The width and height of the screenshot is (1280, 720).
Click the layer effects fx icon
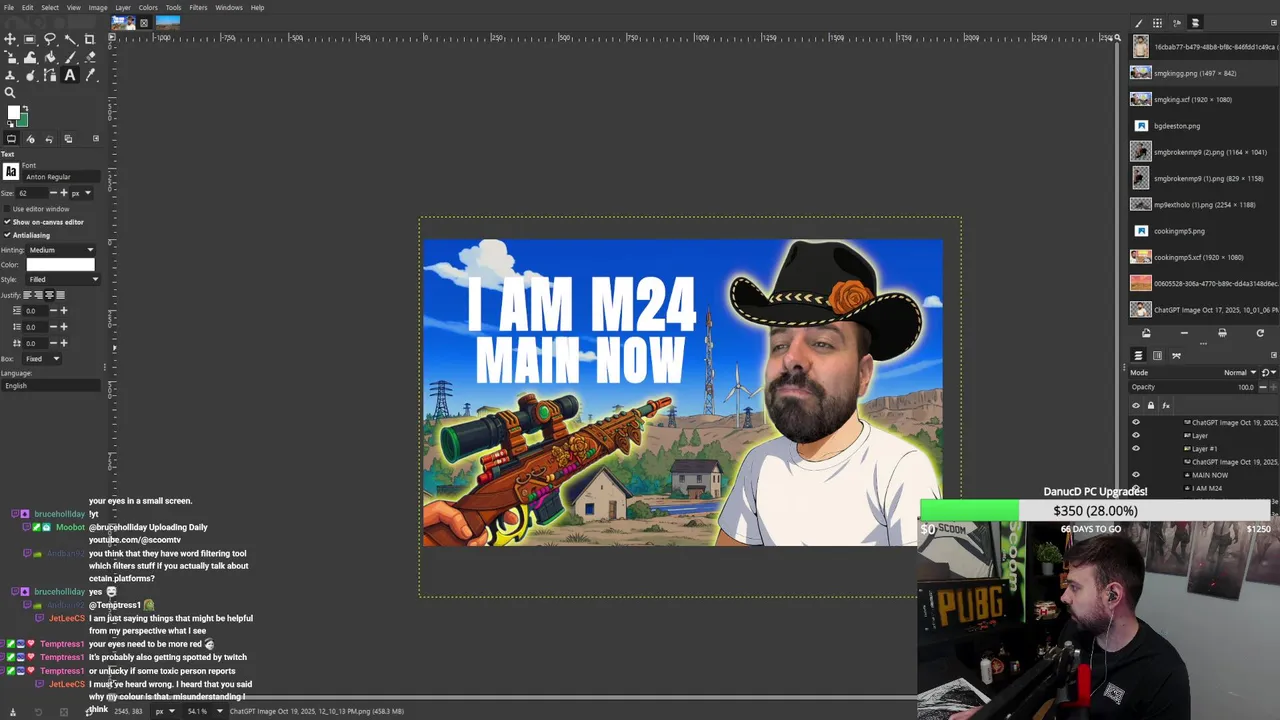[1166, 405]
